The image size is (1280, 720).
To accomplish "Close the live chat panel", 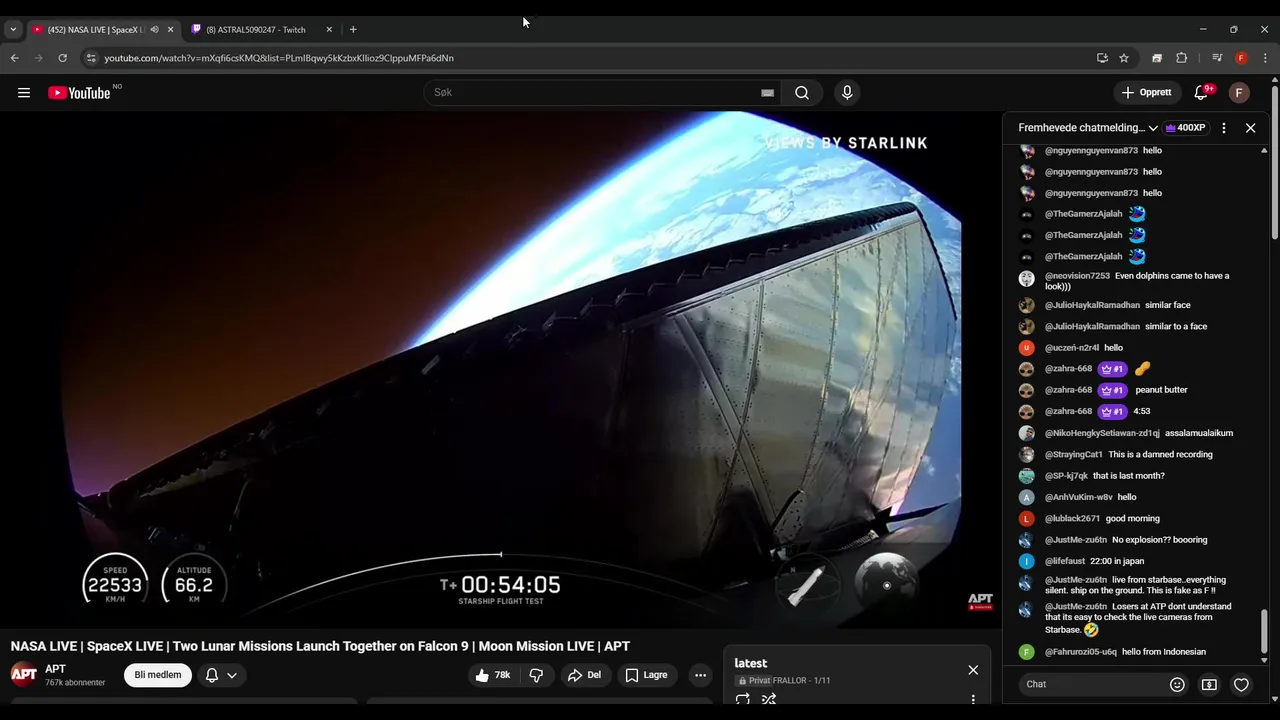I will pos(1250,128).
